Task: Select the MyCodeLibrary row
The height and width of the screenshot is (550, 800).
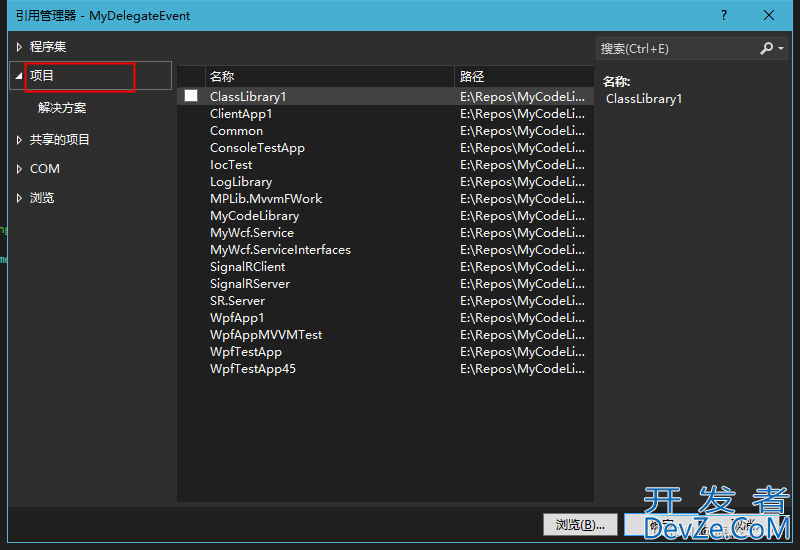Action: pyautogui.click(x=386, y=215)
